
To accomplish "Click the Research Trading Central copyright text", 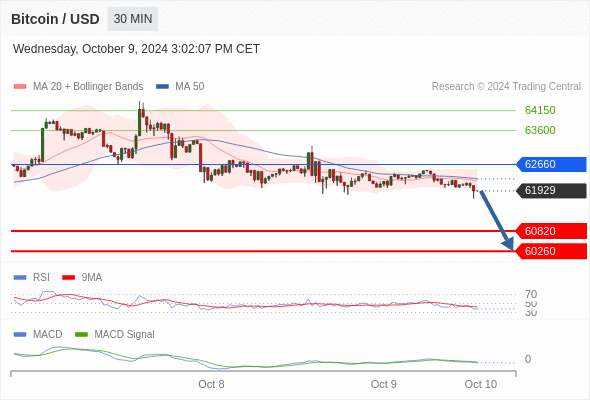I will click(x=506, y=87).
